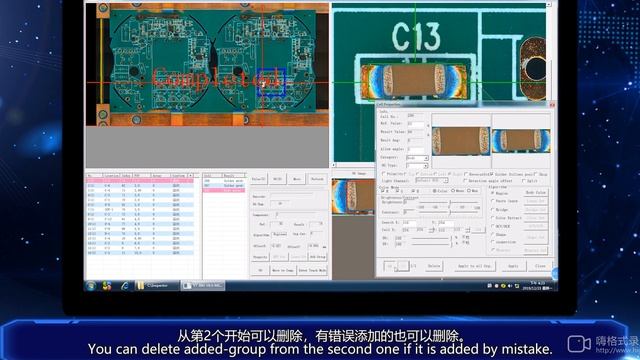Select the current capture thumbnail in dialog
The width and height of the screenshot is (640, 360).
[521, 141]
